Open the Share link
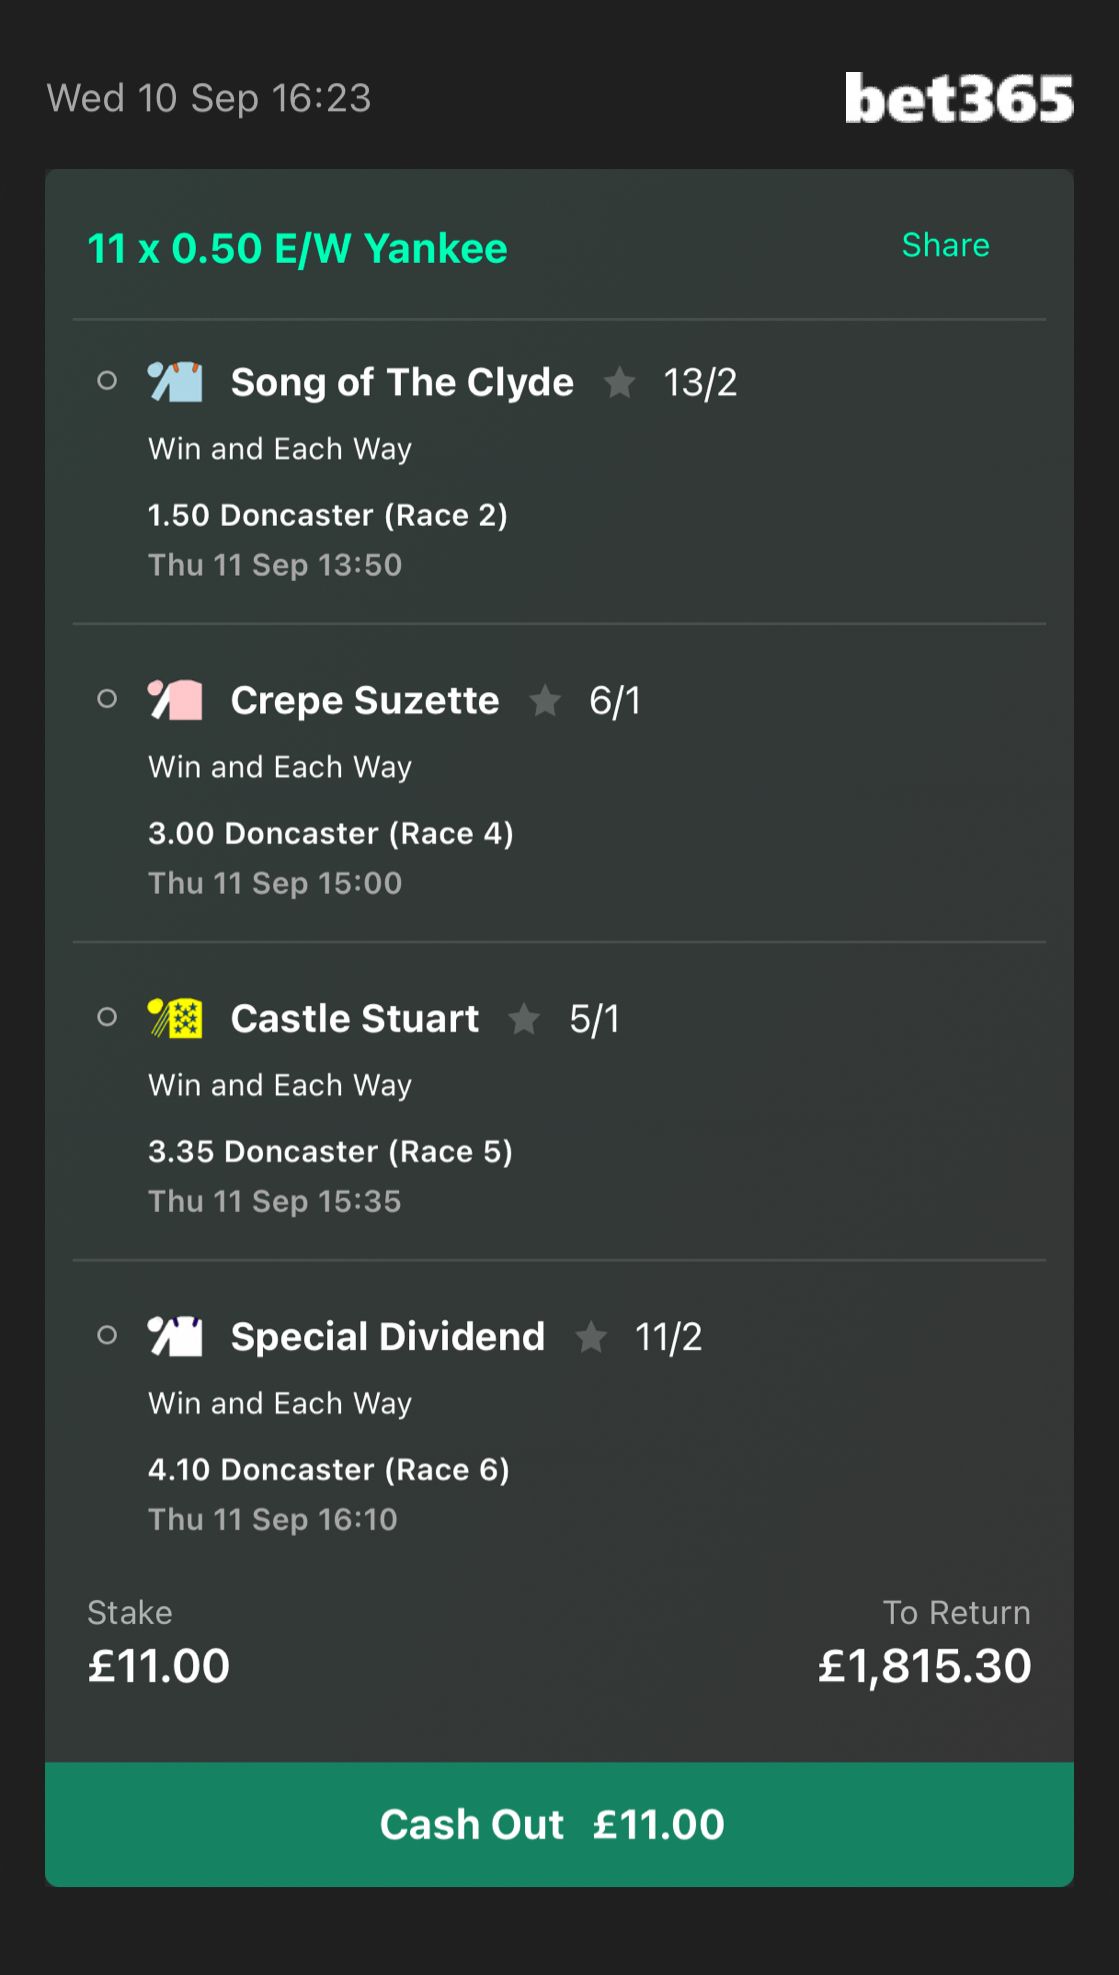The height and width of the screenshot is (1975, 1119). point(945,245)
